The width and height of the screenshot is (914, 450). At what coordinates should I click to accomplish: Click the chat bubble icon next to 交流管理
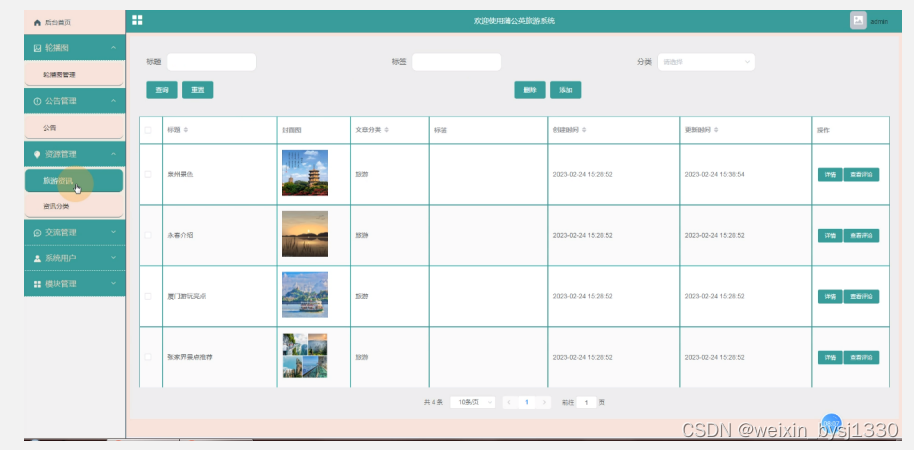(x=37, y=233)
